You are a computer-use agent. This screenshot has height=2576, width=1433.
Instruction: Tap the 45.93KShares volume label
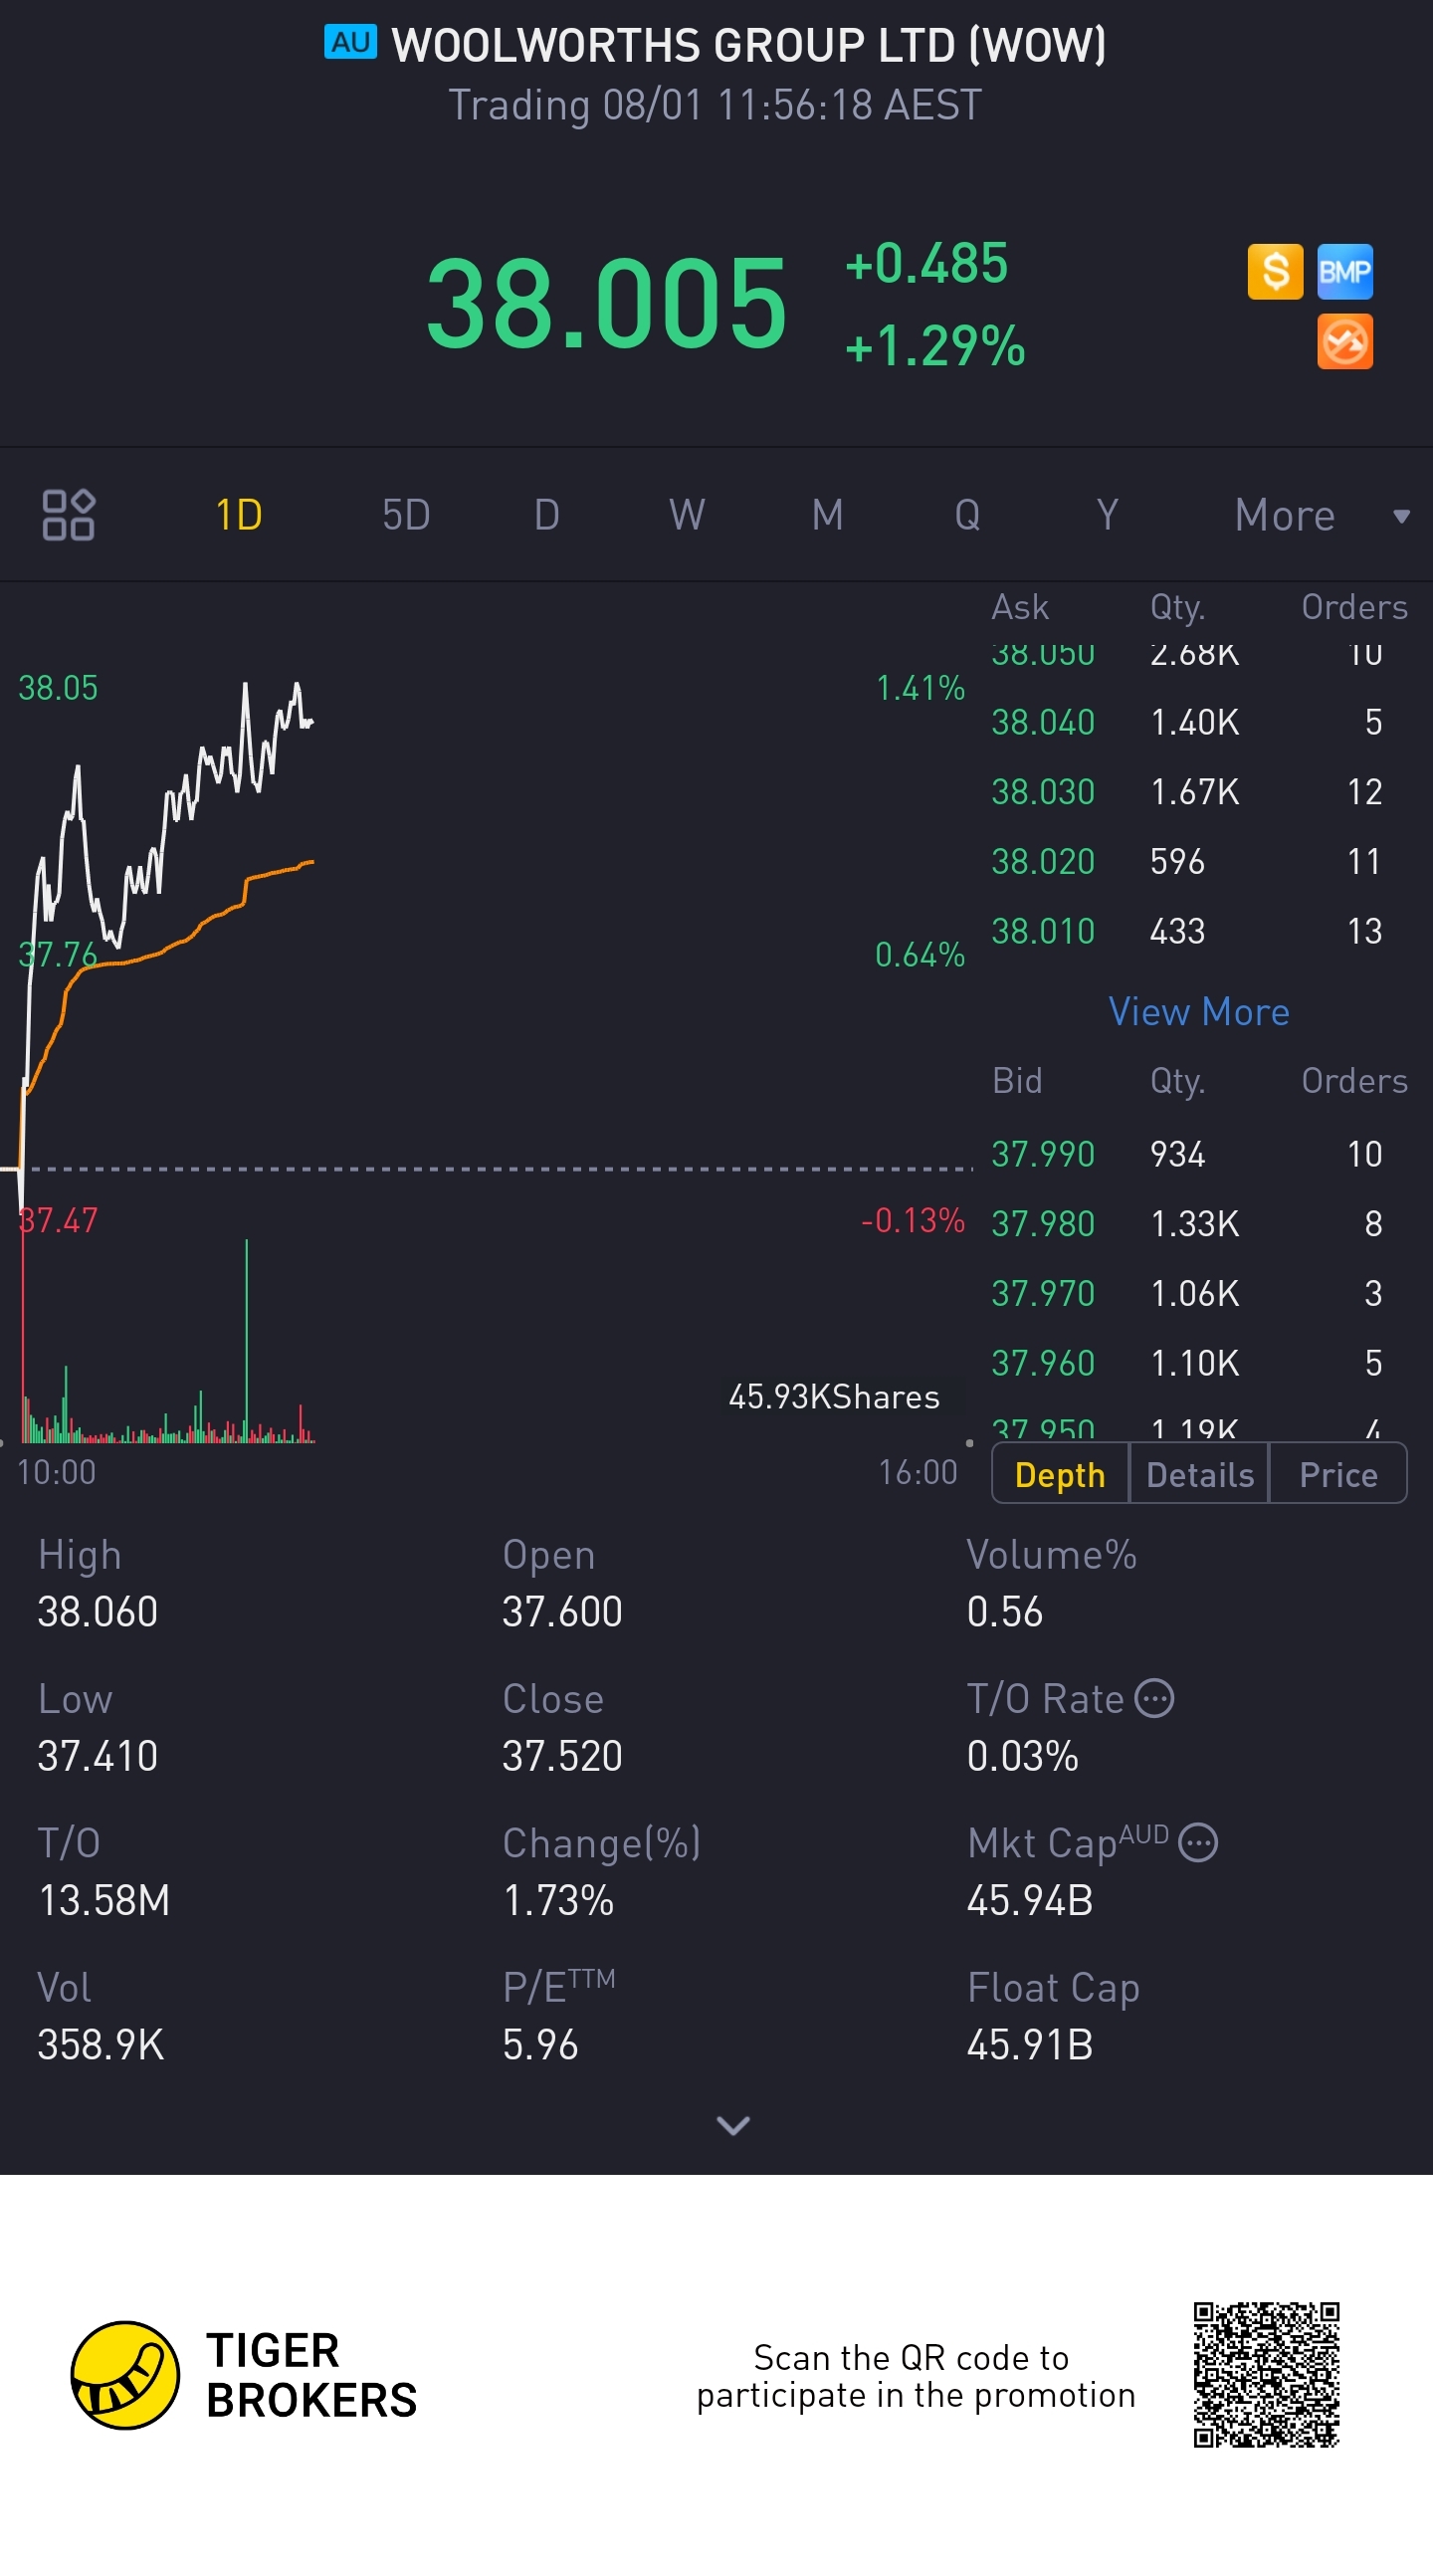834,1397
